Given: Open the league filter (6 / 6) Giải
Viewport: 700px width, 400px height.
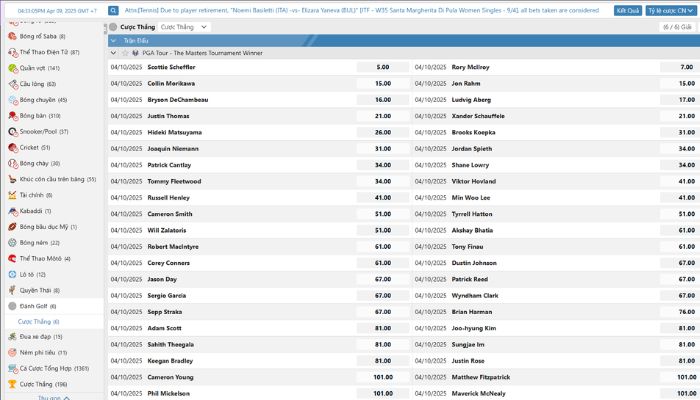Looking at the screenshot, I should tap(677, 27).
